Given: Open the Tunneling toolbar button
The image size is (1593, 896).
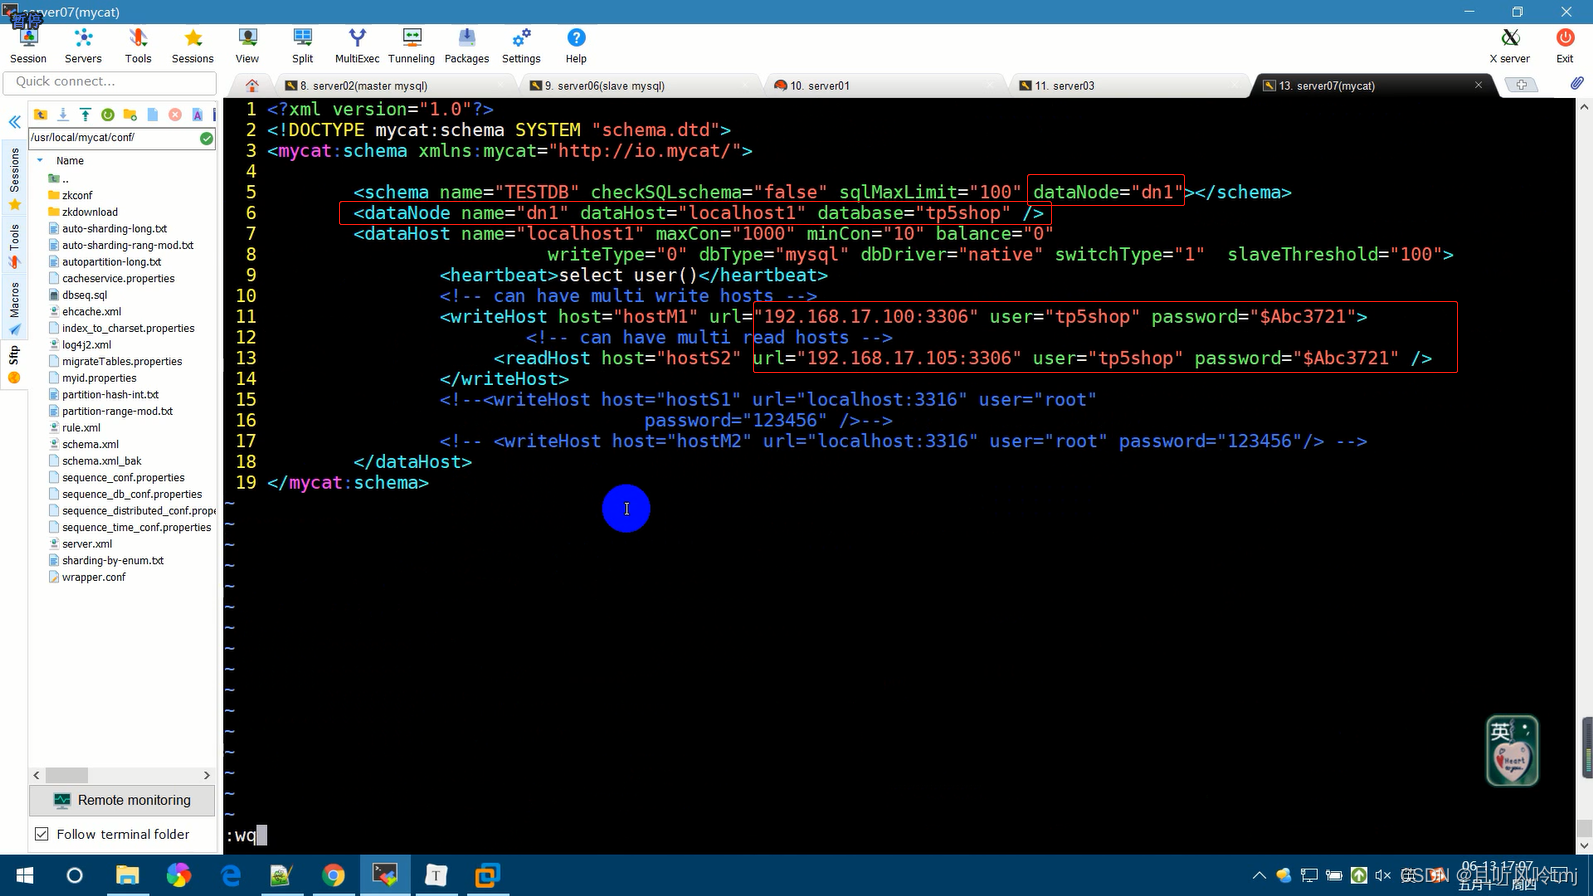Looking at the screenshot, I should pyautogui.click(x=411, y=45).
